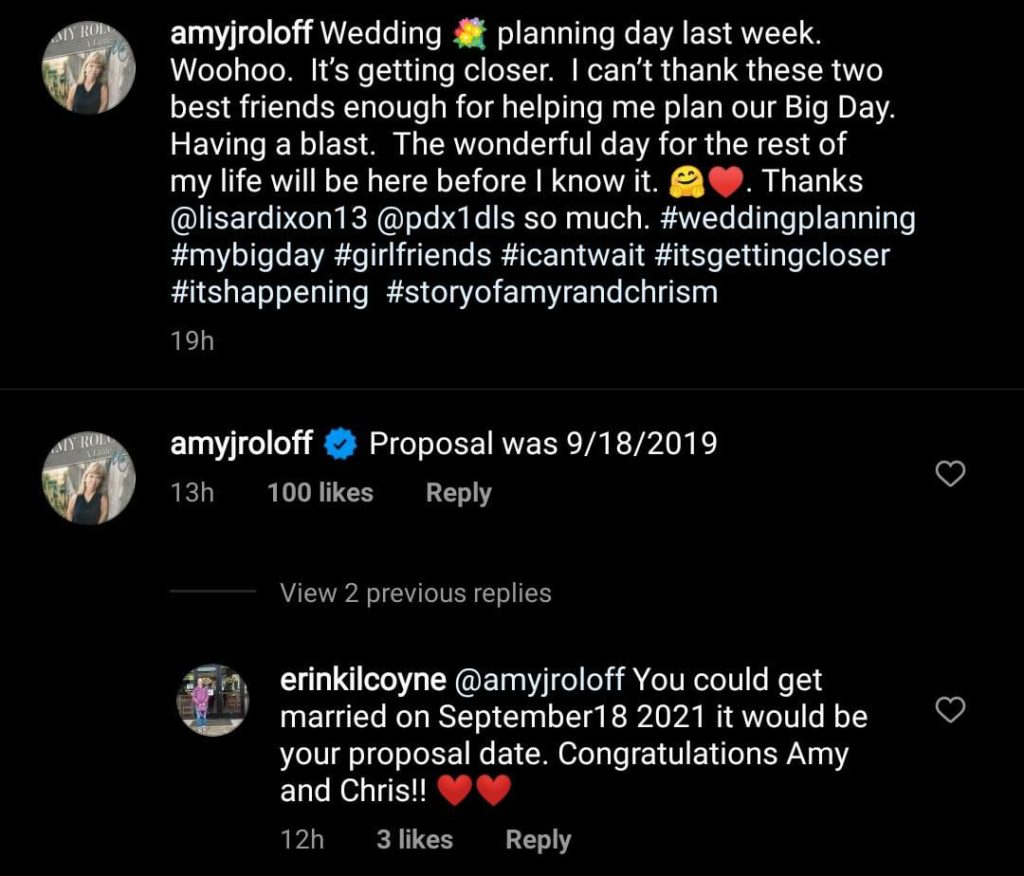
Task: Open the #itshappening hashtag
Action: click(269, 292)
